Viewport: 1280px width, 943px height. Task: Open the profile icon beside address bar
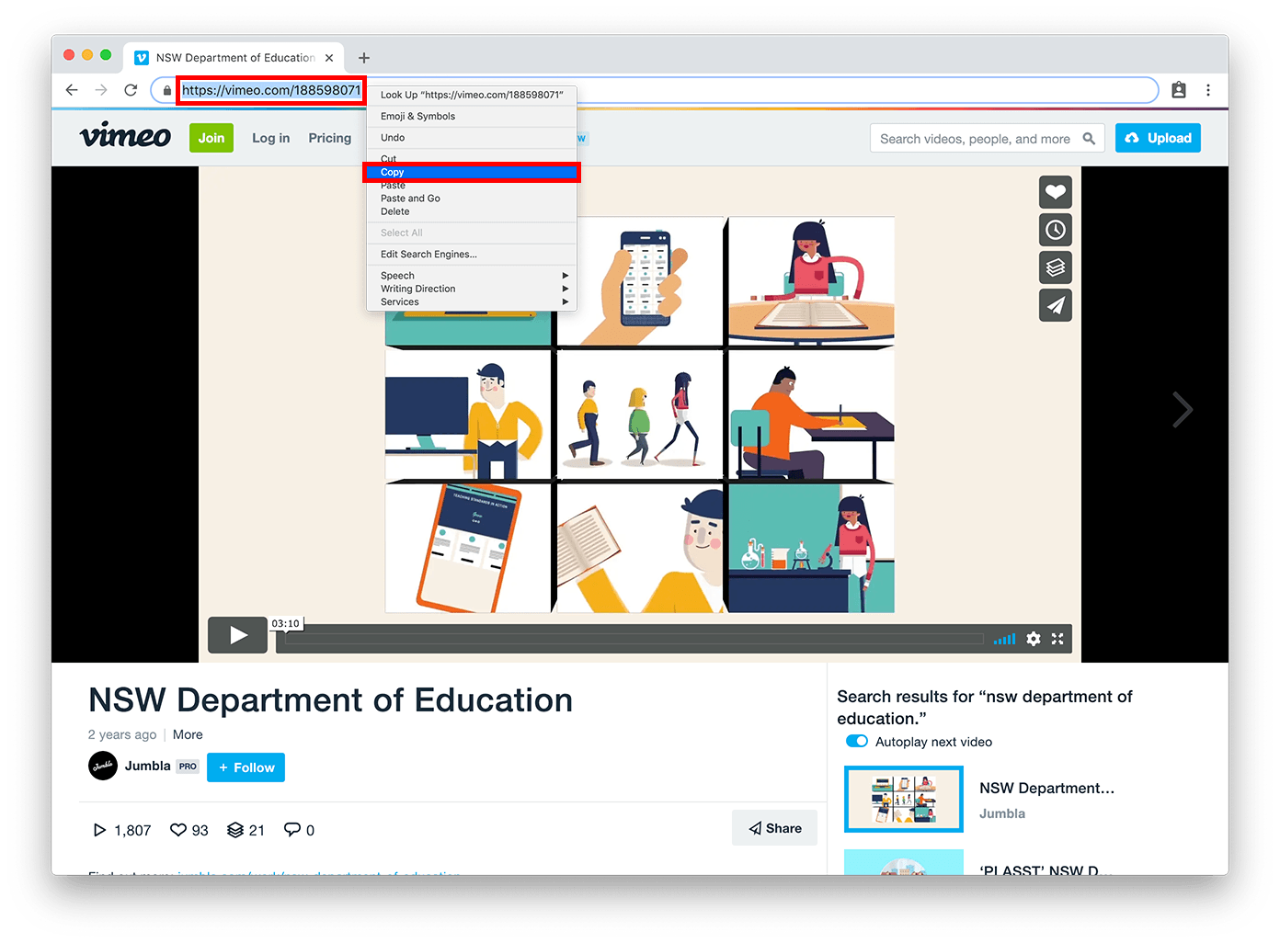[1179, 90]
